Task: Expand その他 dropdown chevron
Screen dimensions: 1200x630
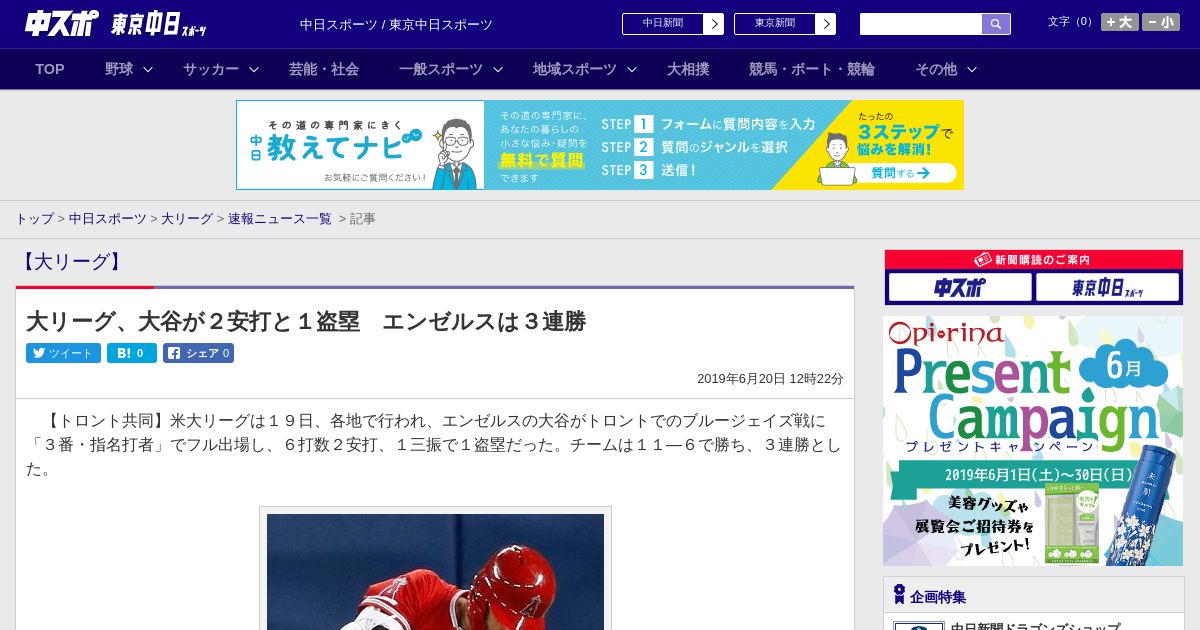Action: [x=972, y=69]
